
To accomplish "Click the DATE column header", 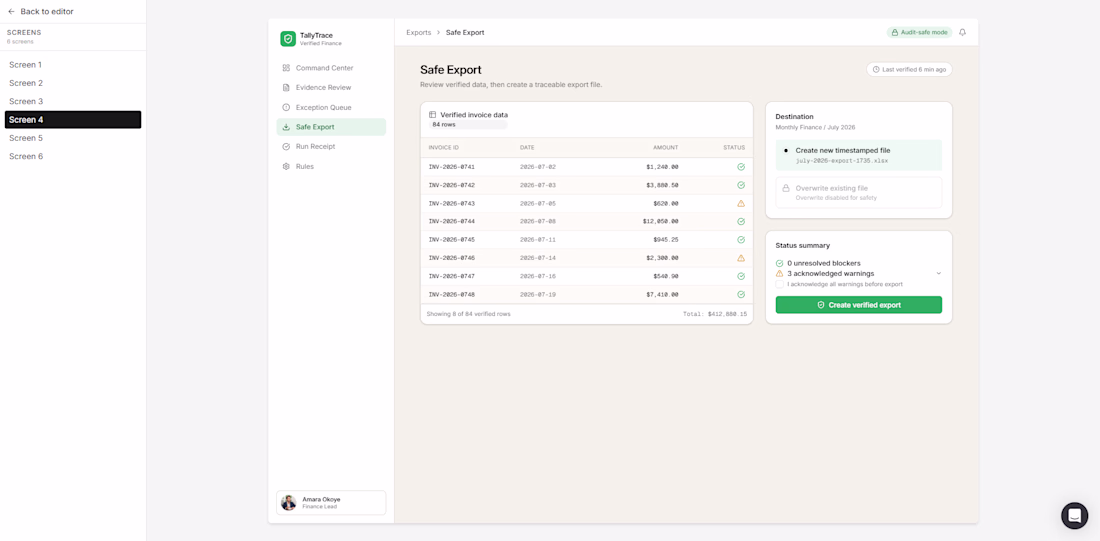I will pyautogui.click(x=527, y=147).
